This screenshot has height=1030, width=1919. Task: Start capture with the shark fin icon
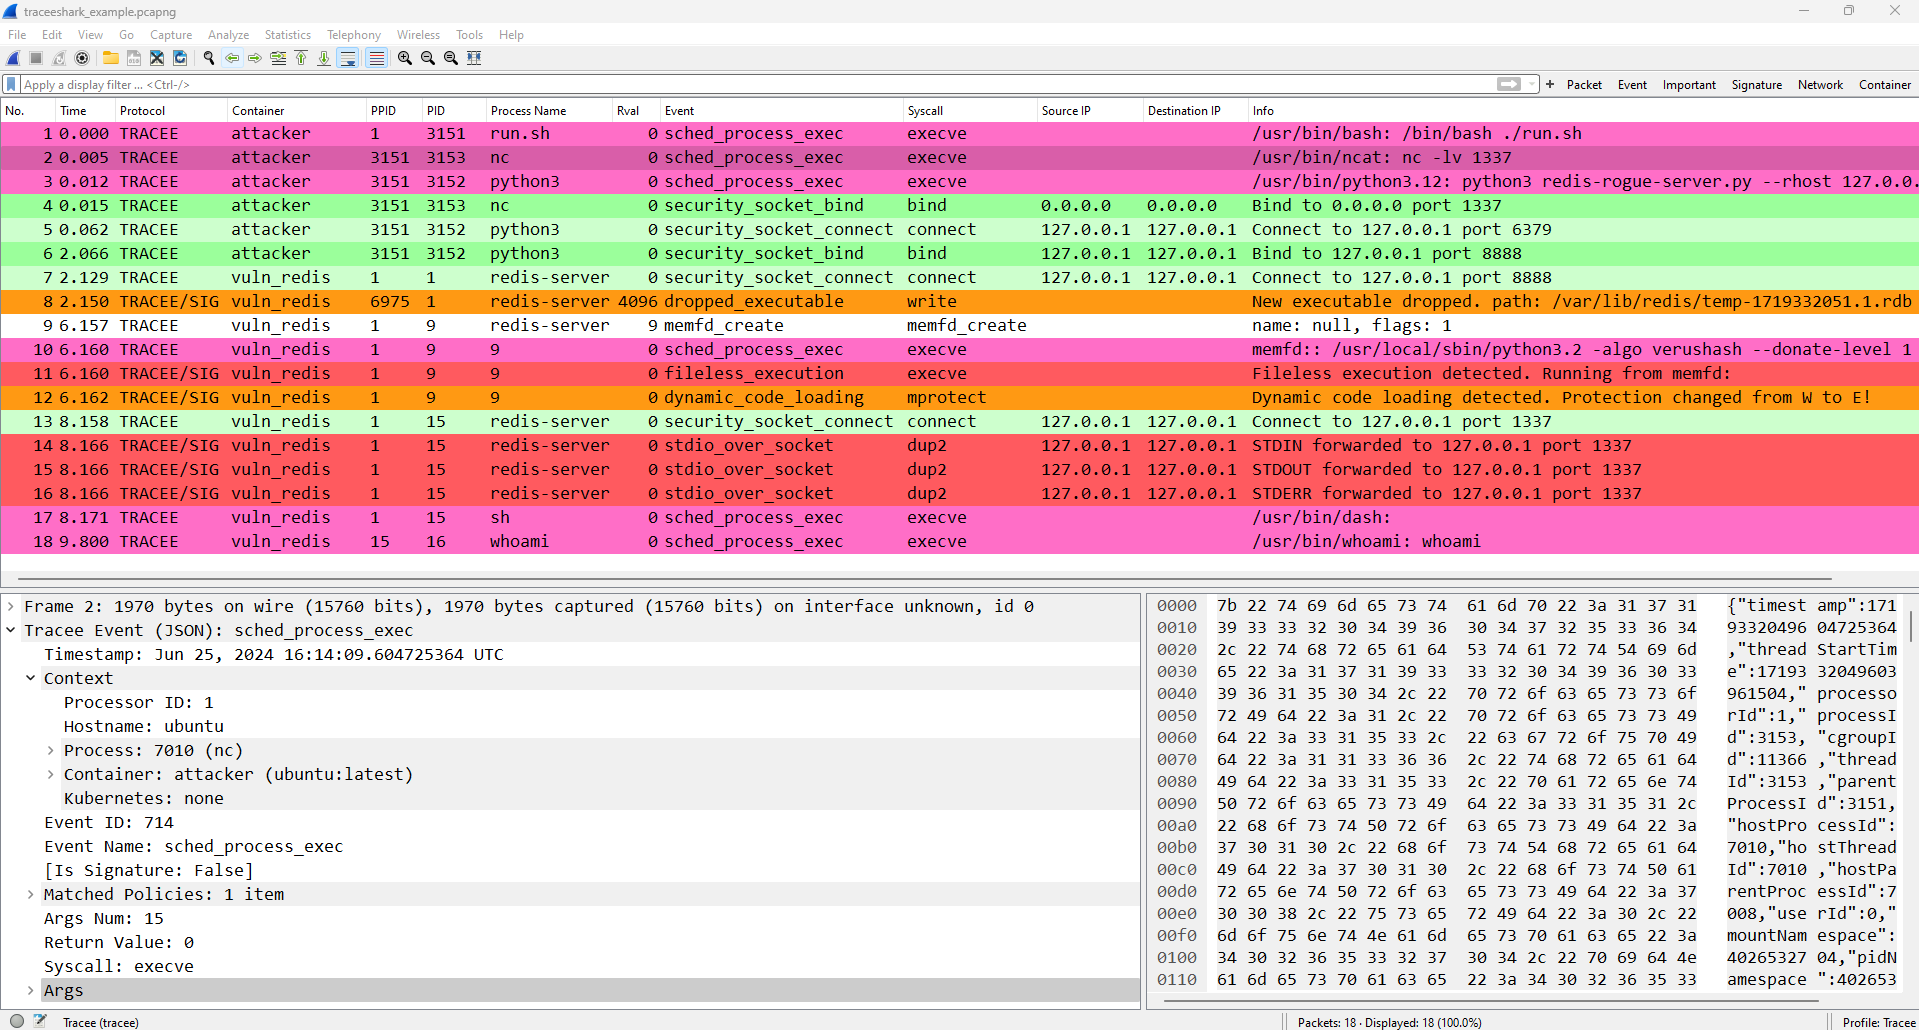pos(13,58)
